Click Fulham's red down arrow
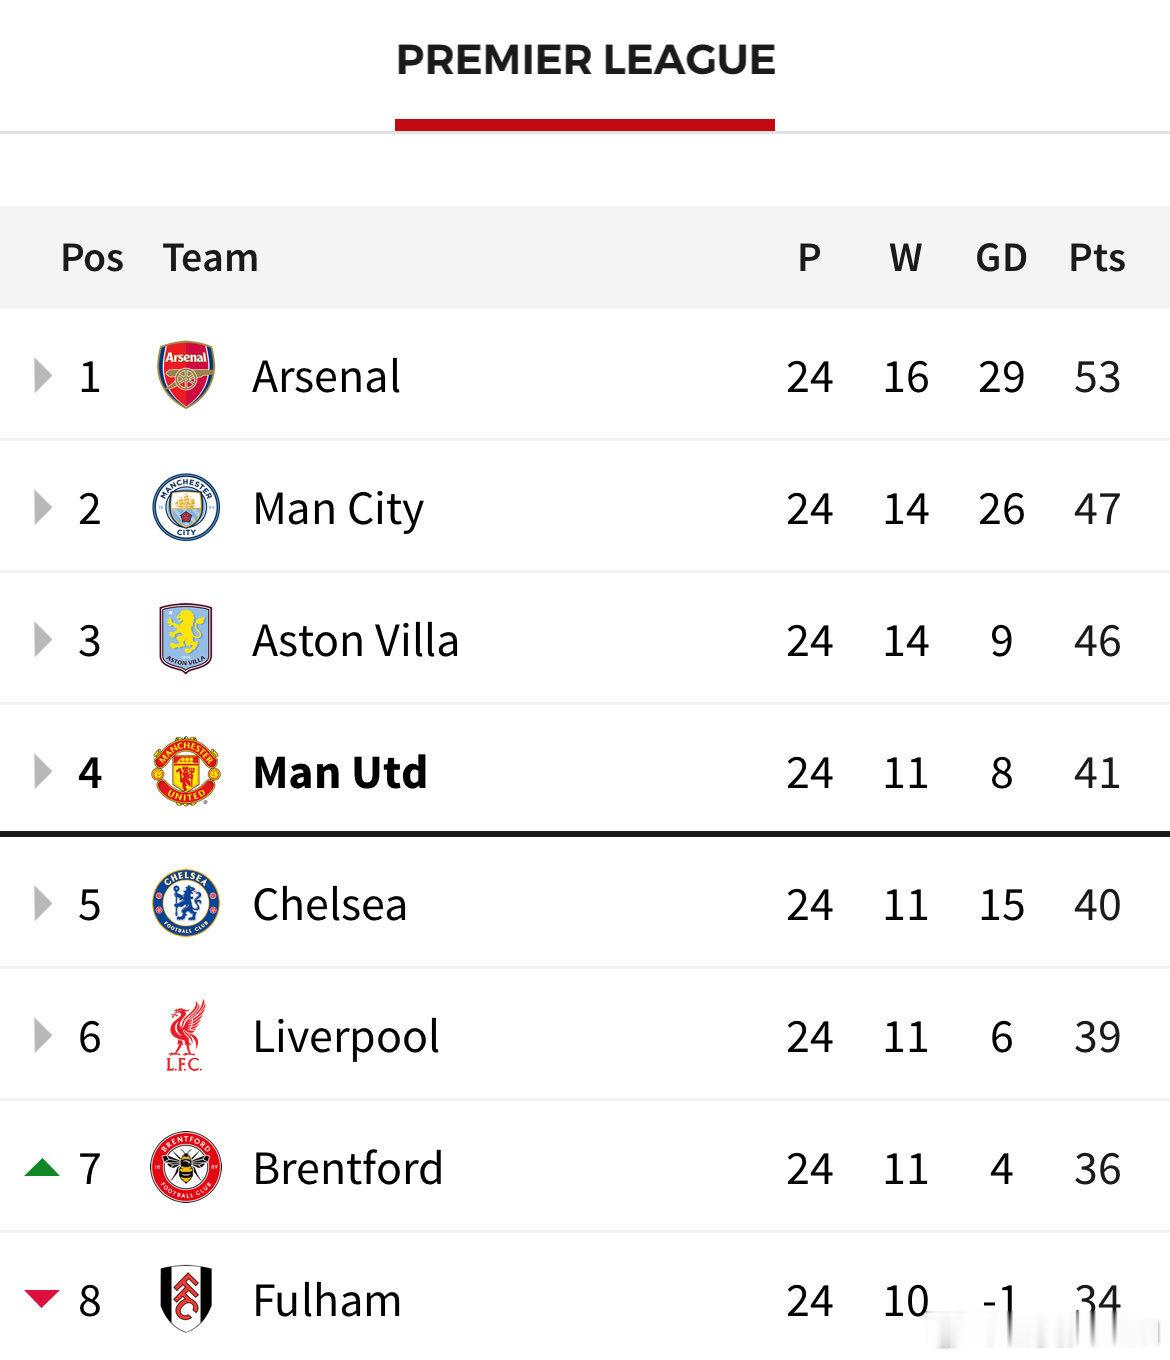This screenshot has height=1360, width=1170. tap(42, 1299)
